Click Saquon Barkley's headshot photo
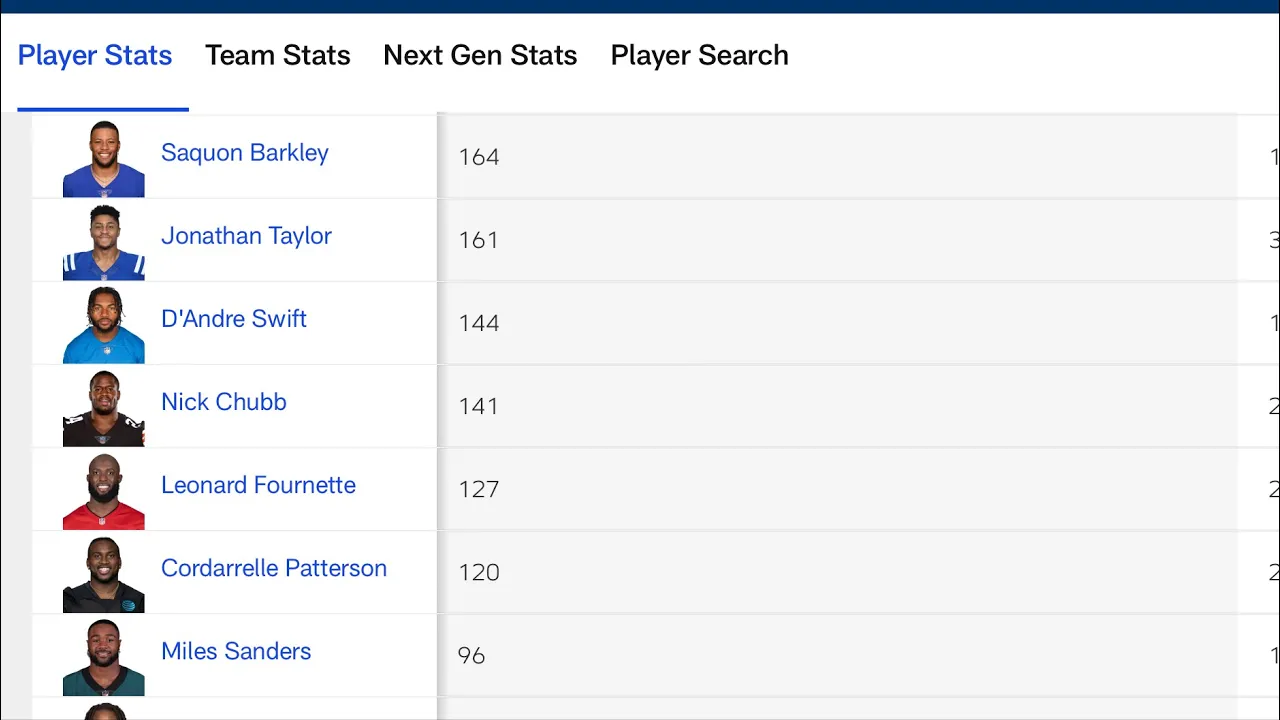 click(104, 158)
